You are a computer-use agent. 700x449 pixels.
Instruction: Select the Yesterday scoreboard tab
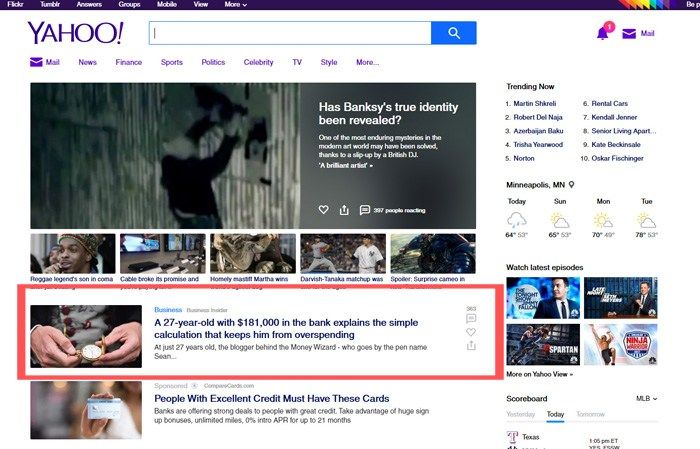(x=521, y=414)
